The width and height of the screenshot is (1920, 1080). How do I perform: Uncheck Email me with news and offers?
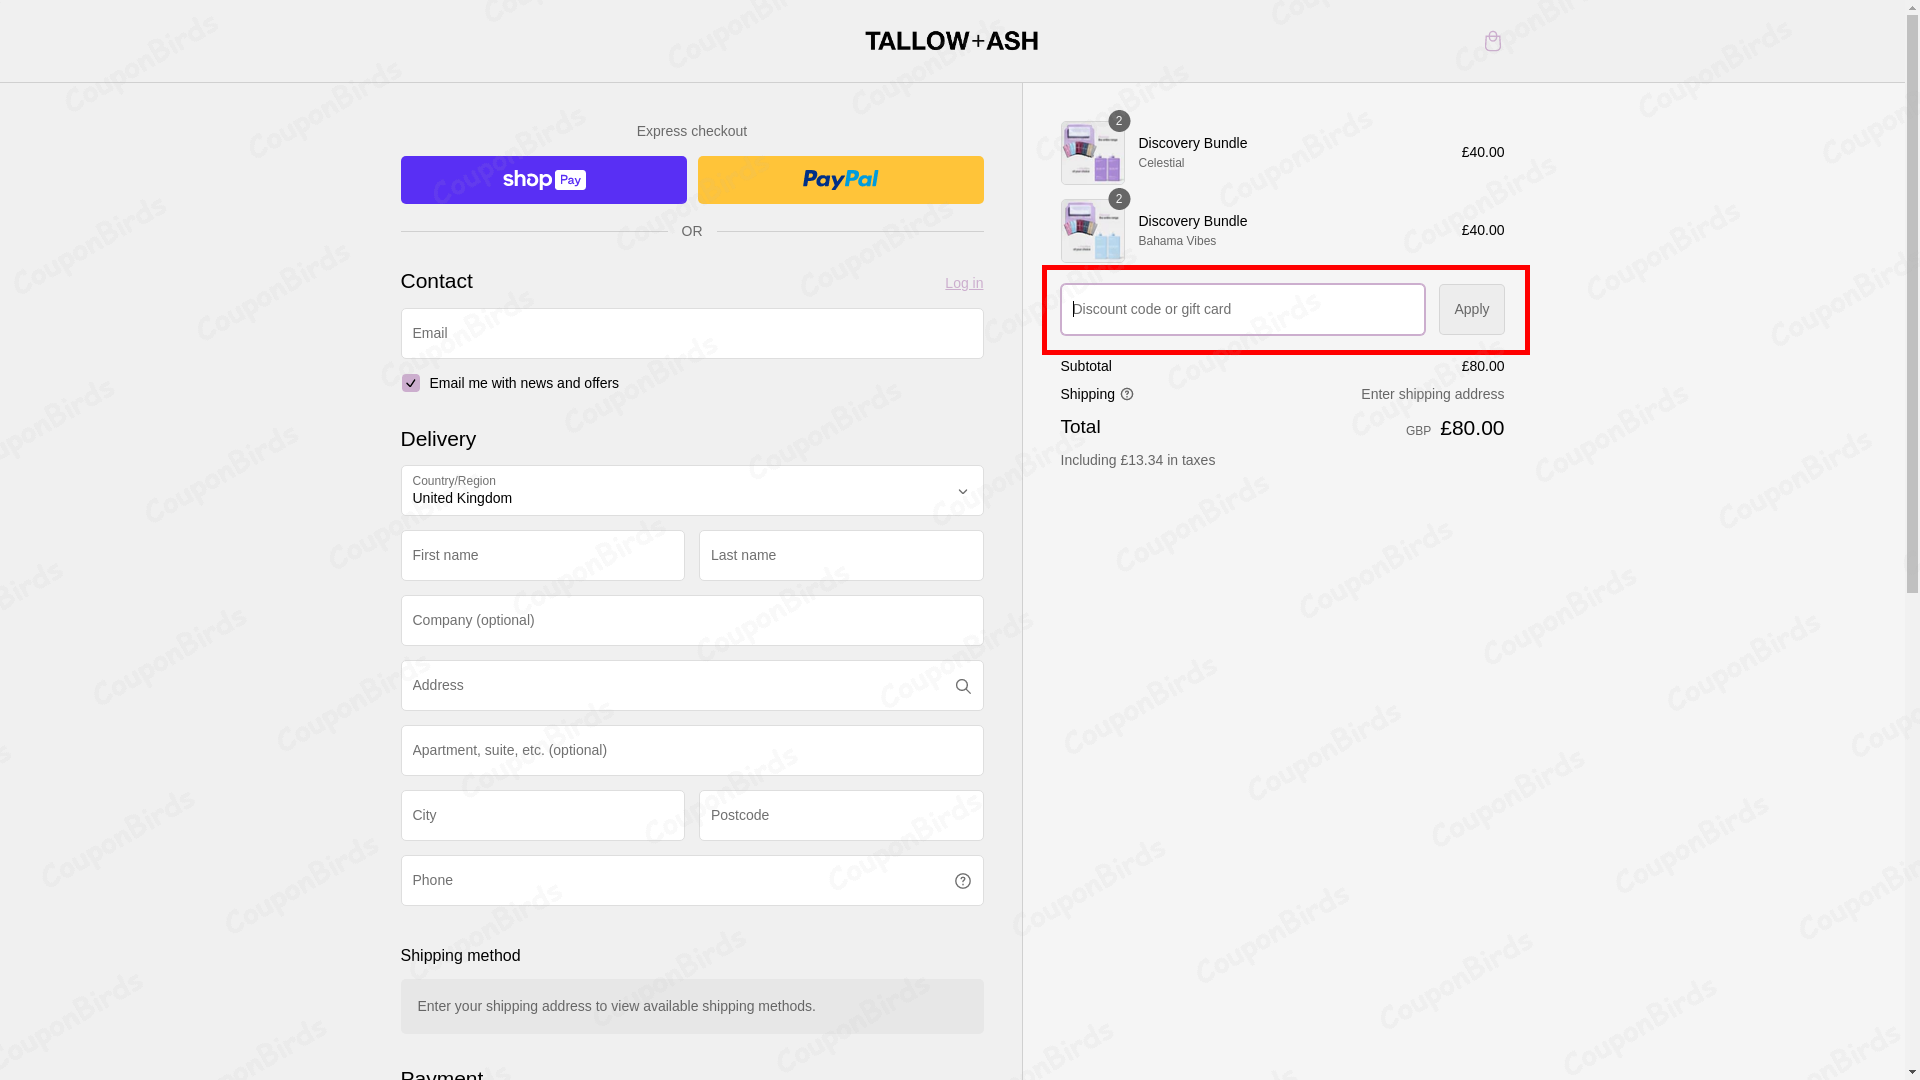[x=410, y=383]
